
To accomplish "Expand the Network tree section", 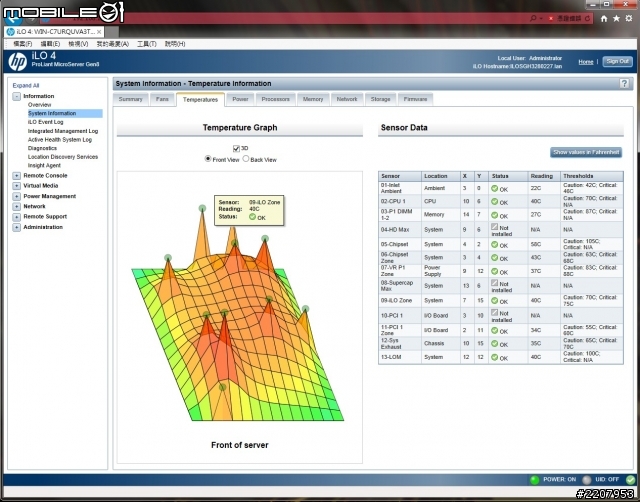I will pos(16,207).
